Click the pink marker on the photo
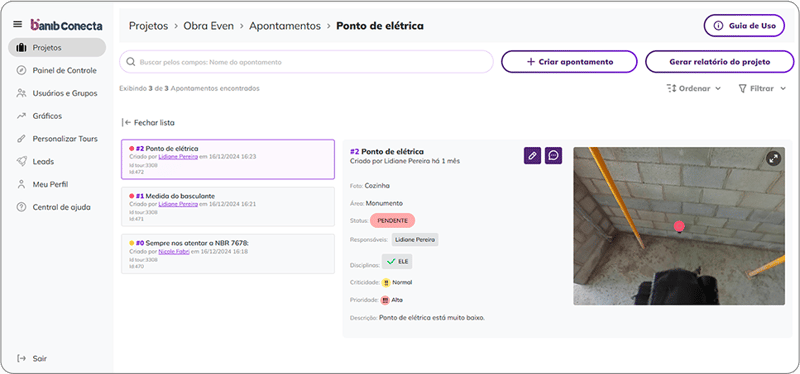This screenshot has height=374, width=800. coord(679,226)
